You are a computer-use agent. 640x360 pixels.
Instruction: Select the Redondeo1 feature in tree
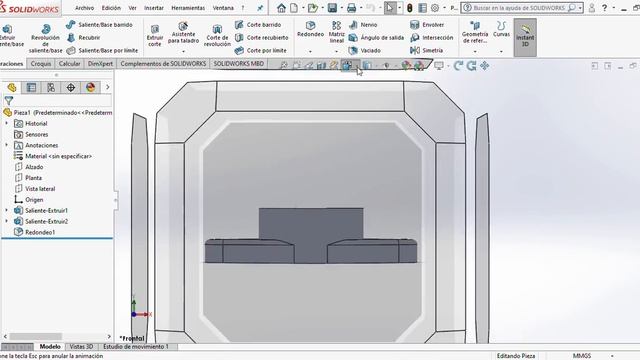(40, 232)
